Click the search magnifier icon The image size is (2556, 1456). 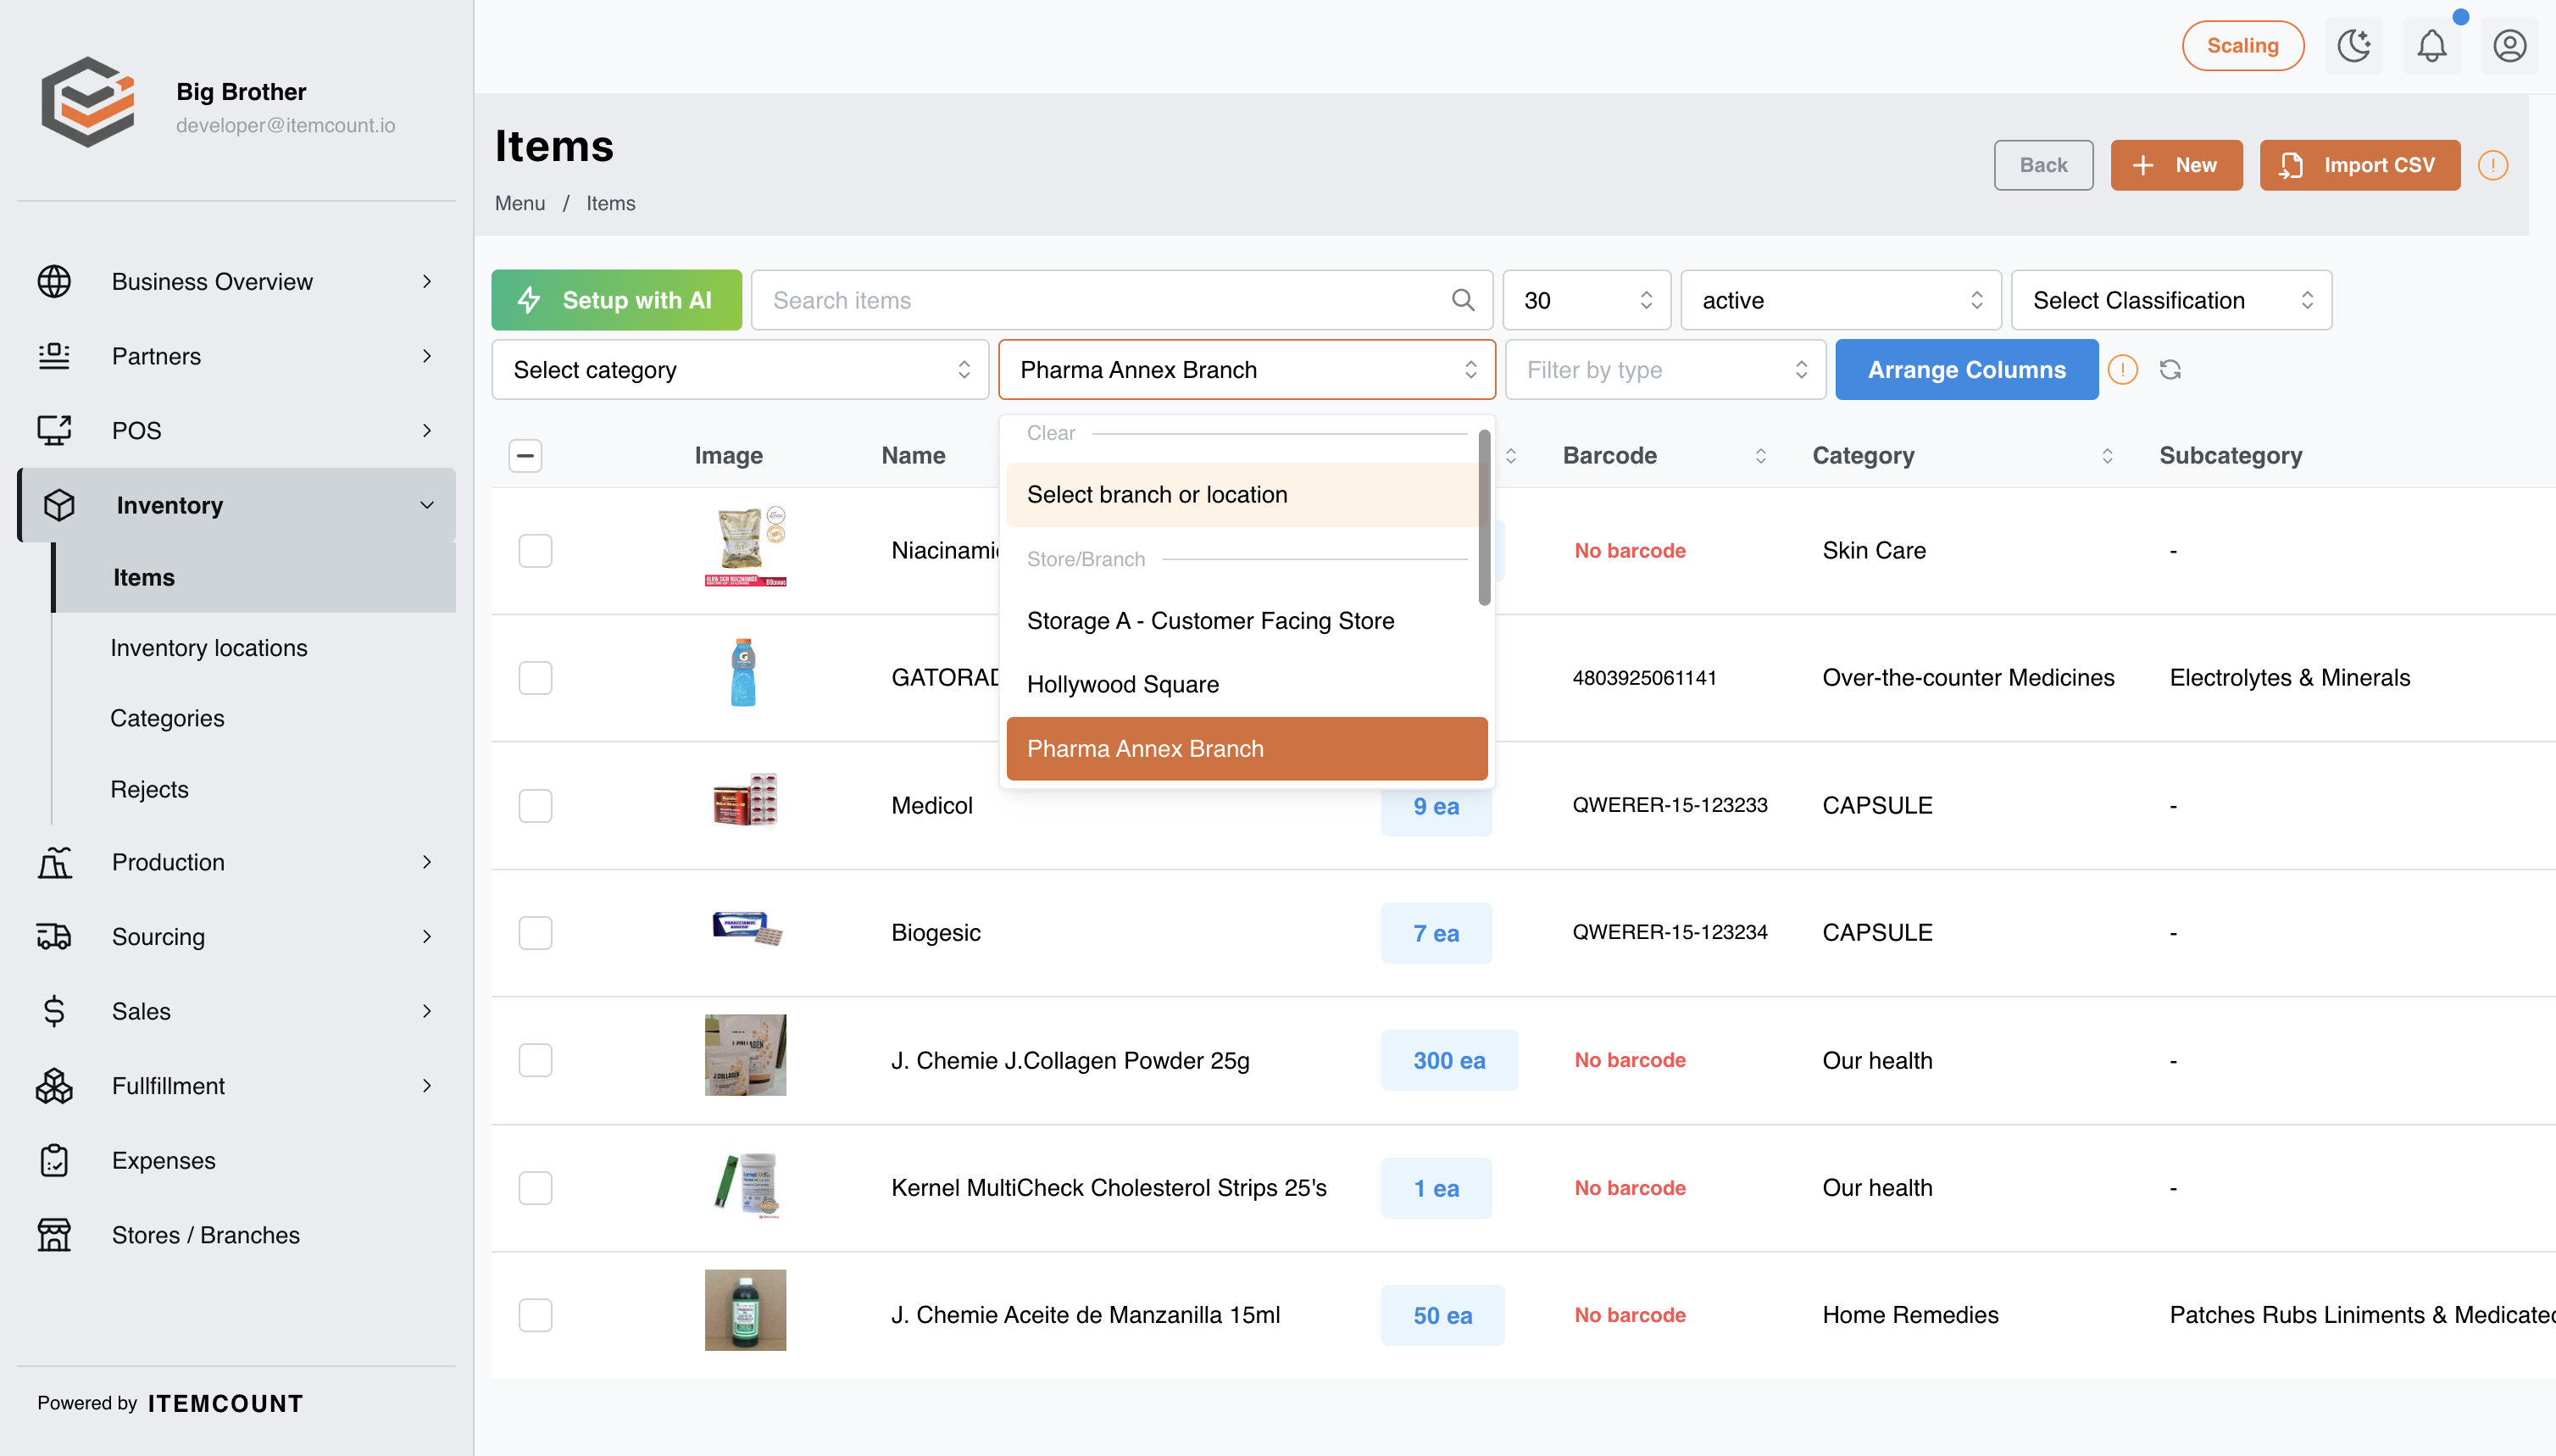(1463, 300)
